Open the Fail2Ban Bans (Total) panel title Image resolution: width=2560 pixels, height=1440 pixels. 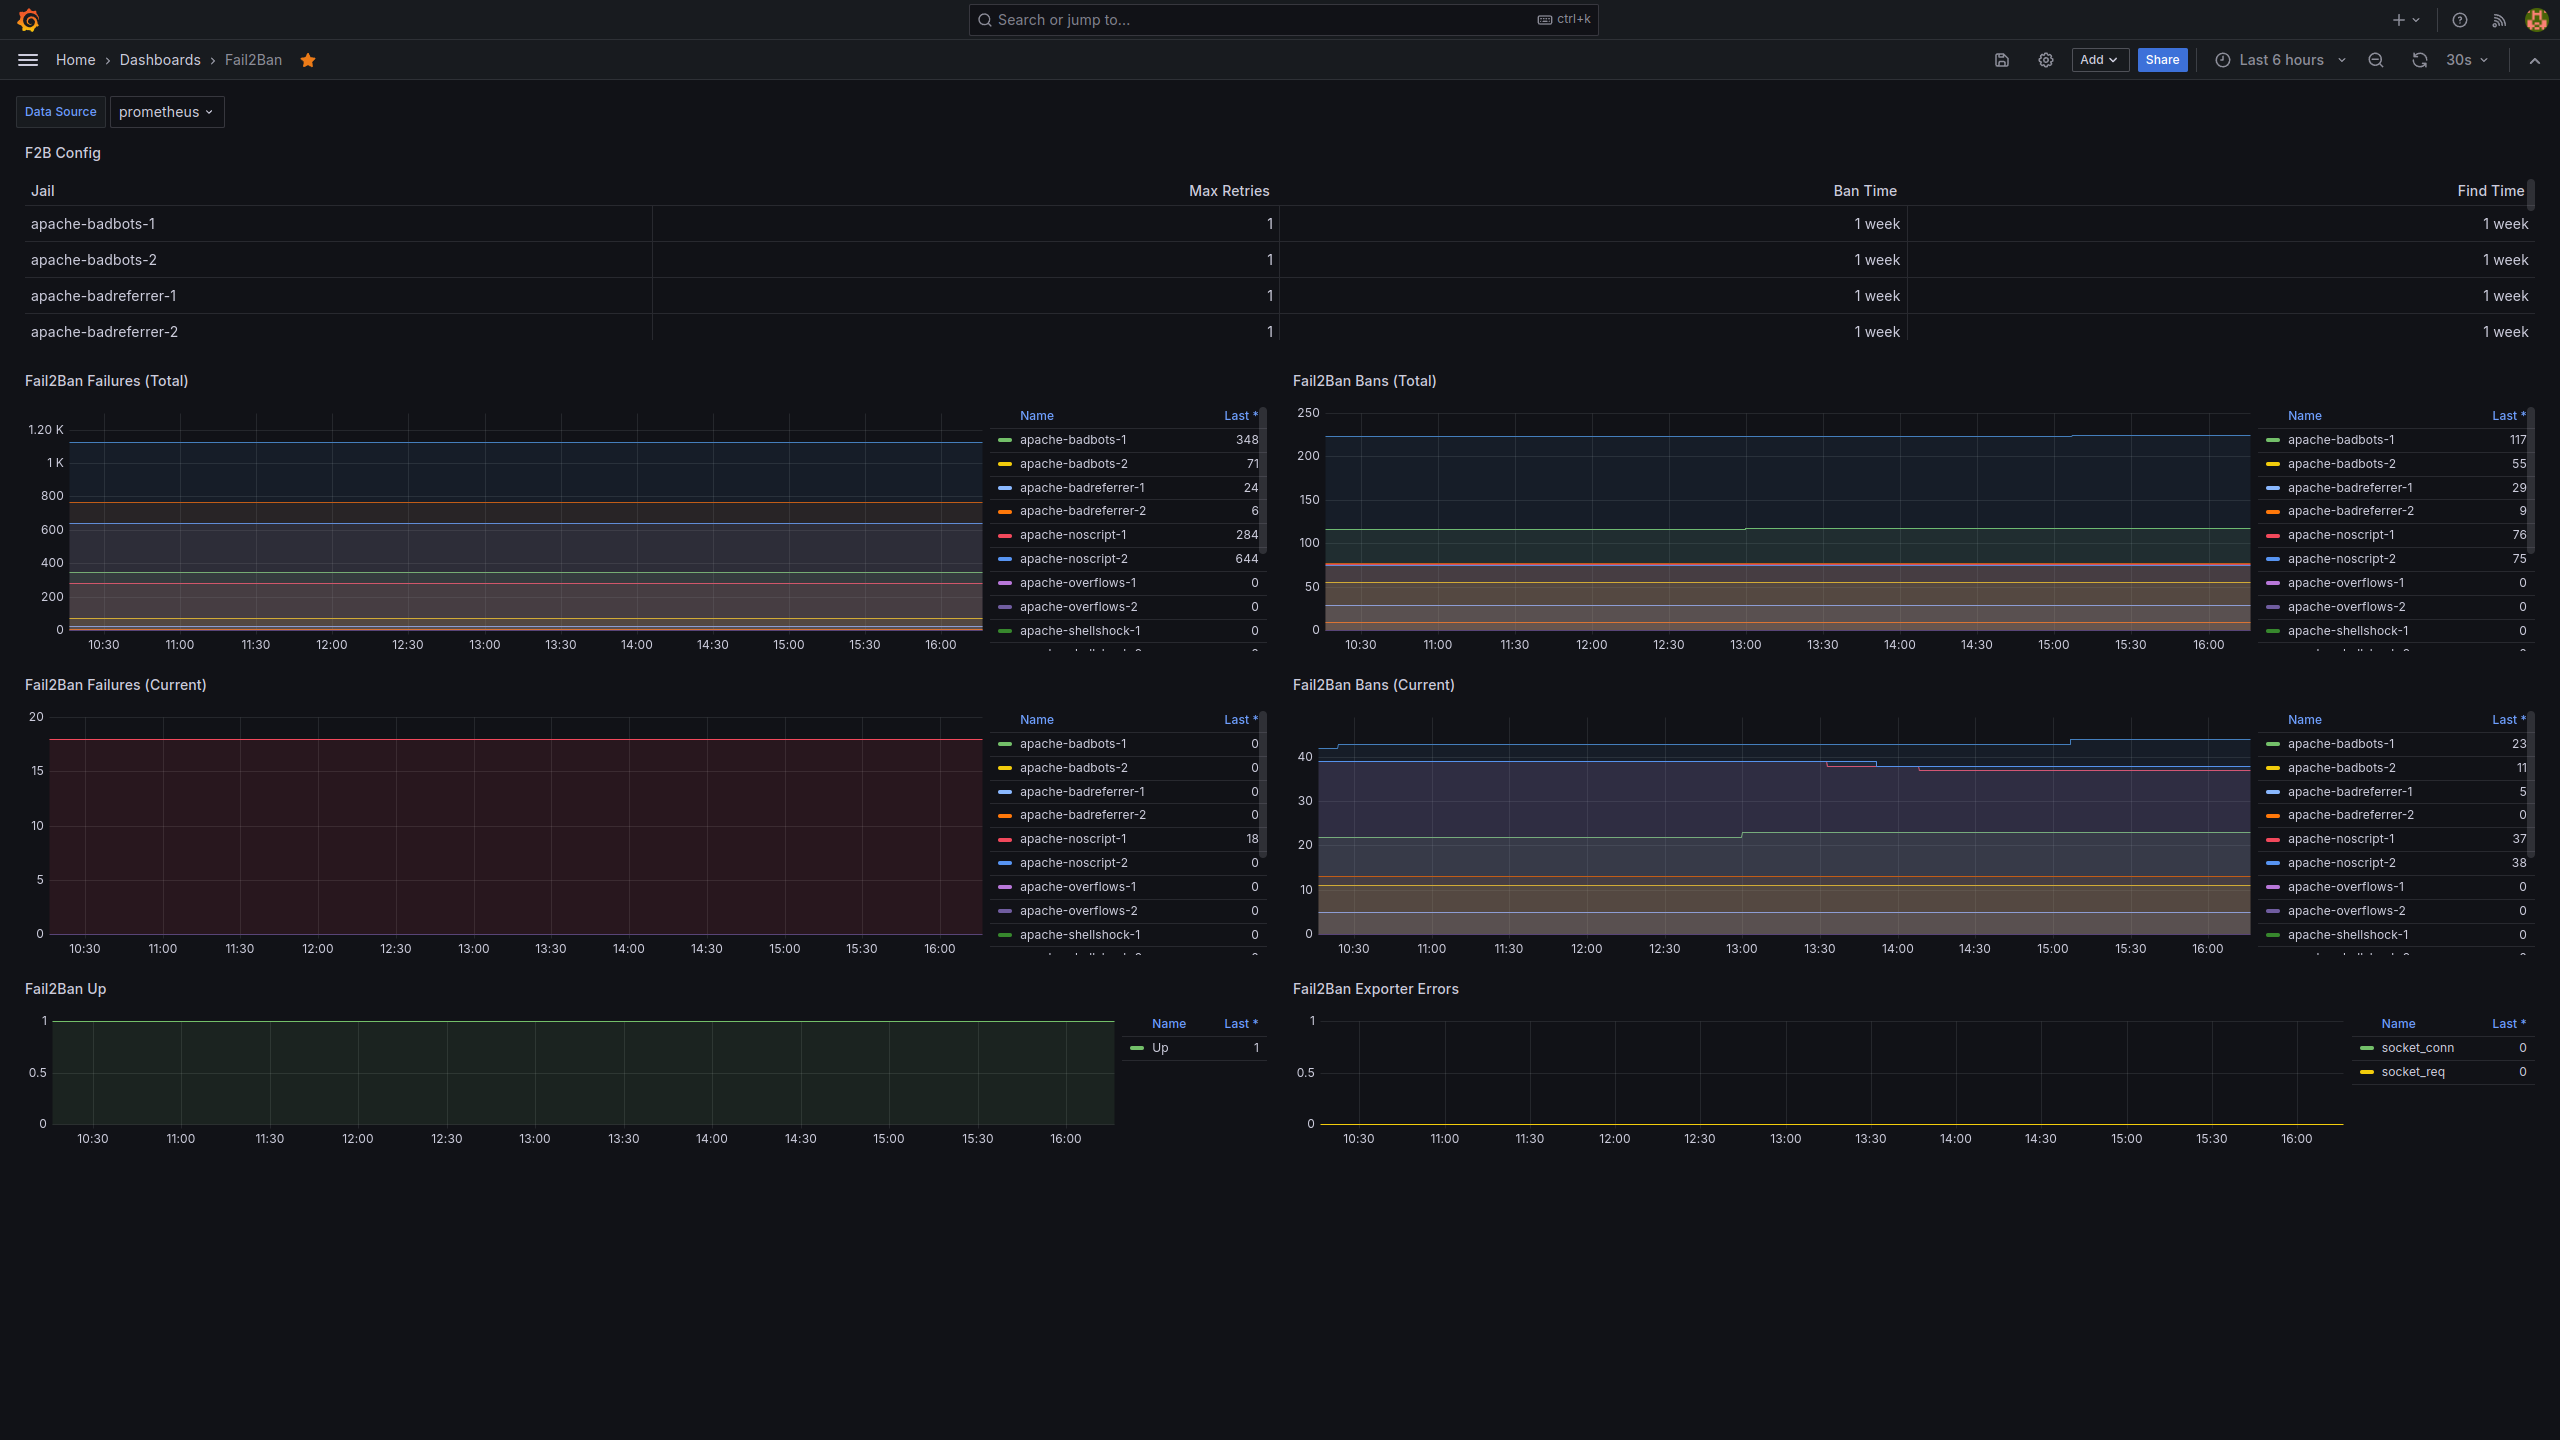(x=1365, y=381)
